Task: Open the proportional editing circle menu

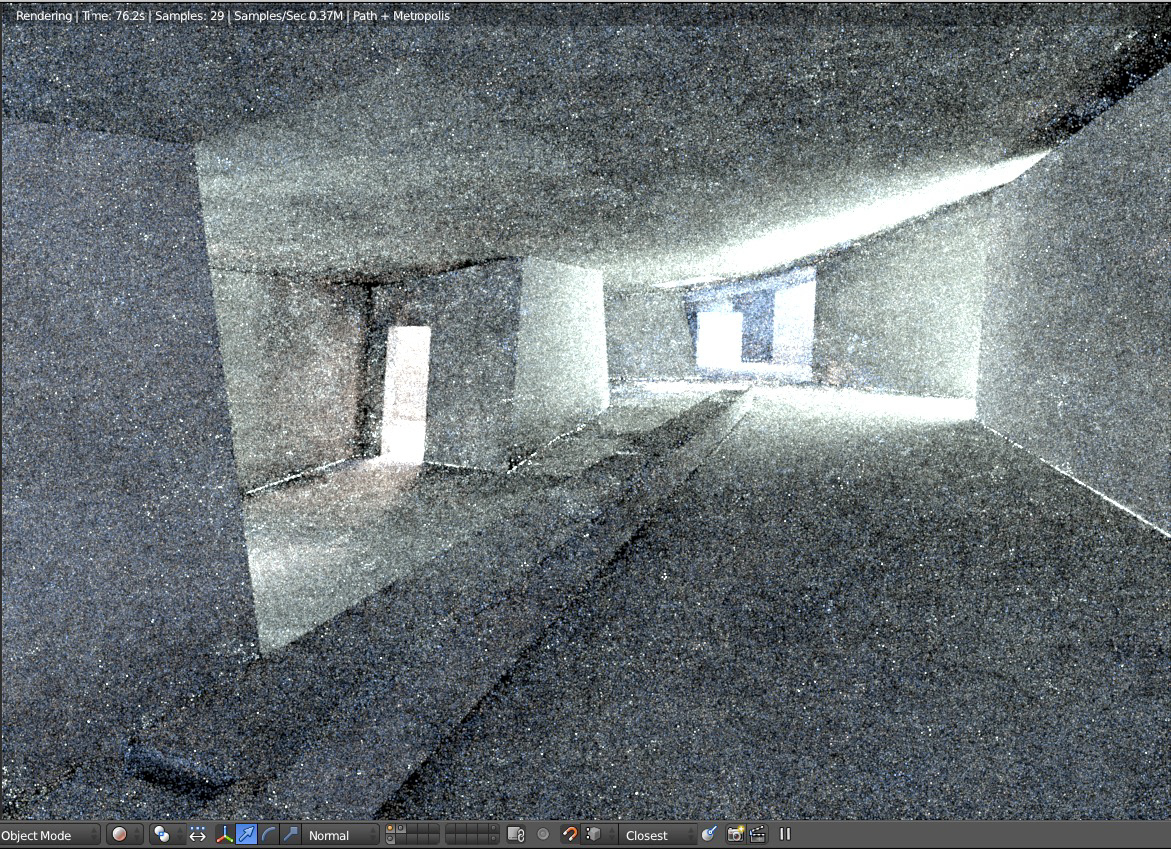Action: click(544, 835)
